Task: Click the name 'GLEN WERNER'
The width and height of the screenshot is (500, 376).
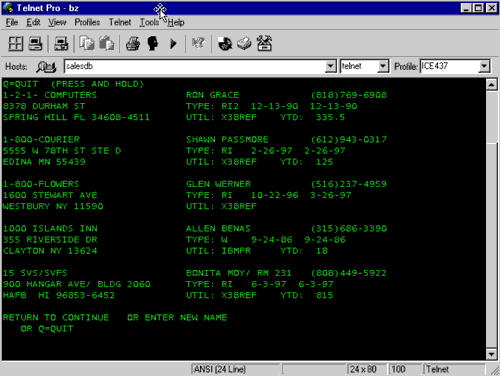Action: [219, 184]
